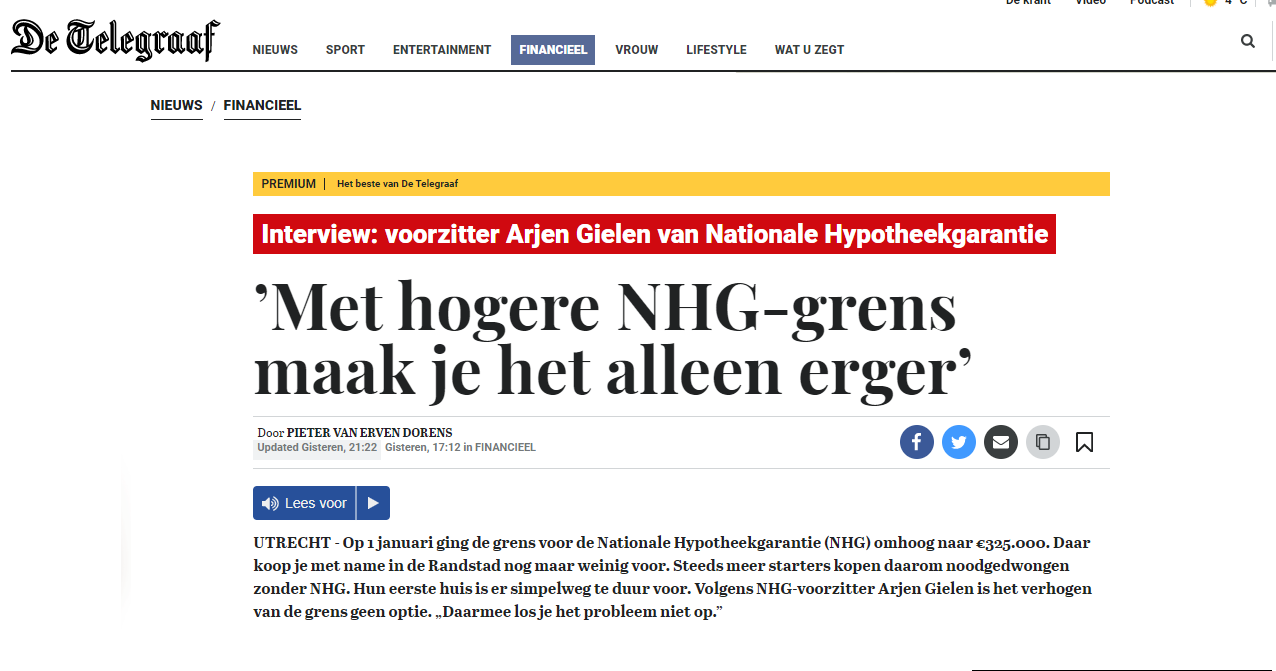Click the PREMIUM label in yellow banner

tap(288, 184)
